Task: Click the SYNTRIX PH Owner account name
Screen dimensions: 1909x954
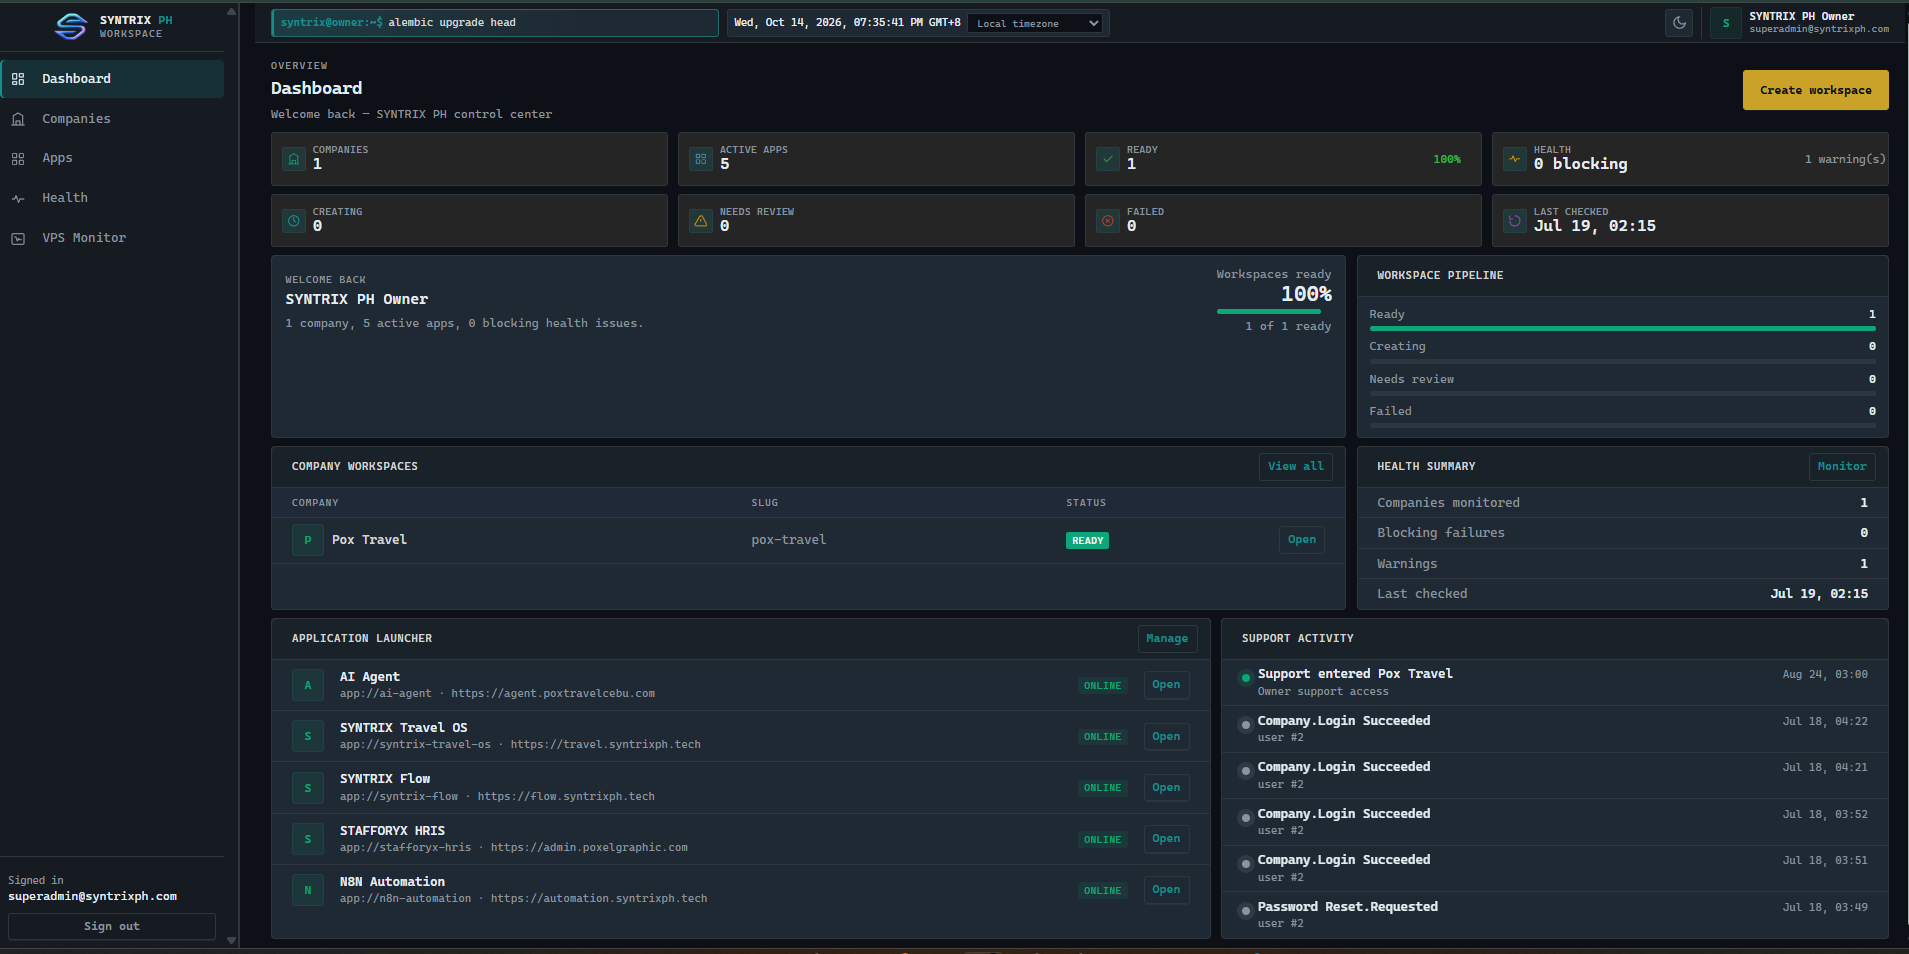Action: click(1802, 16)
